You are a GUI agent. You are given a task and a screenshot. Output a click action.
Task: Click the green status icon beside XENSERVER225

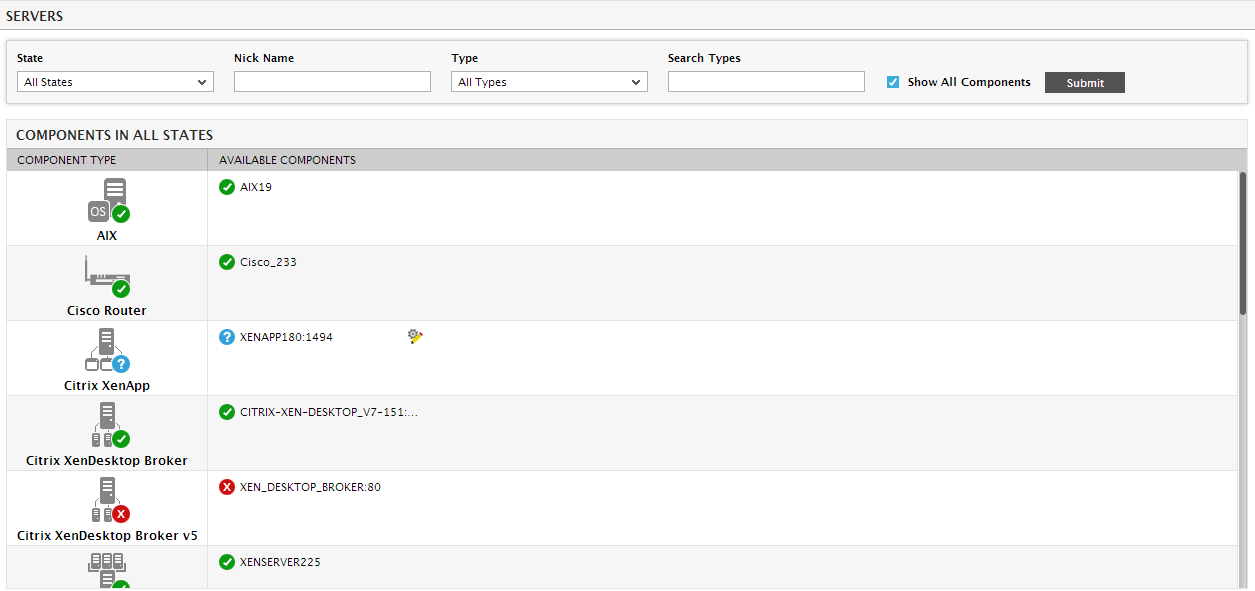point(227,562)
